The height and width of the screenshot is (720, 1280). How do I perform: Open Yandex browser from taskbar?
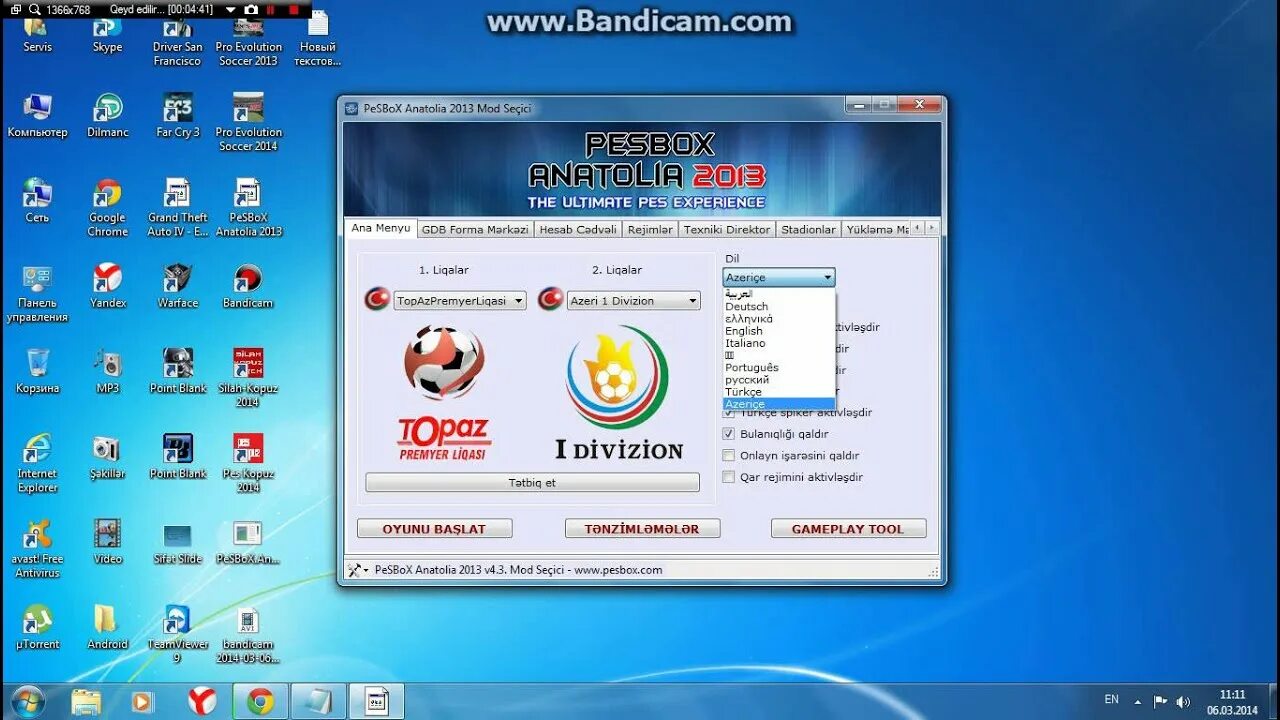[203, 701]
